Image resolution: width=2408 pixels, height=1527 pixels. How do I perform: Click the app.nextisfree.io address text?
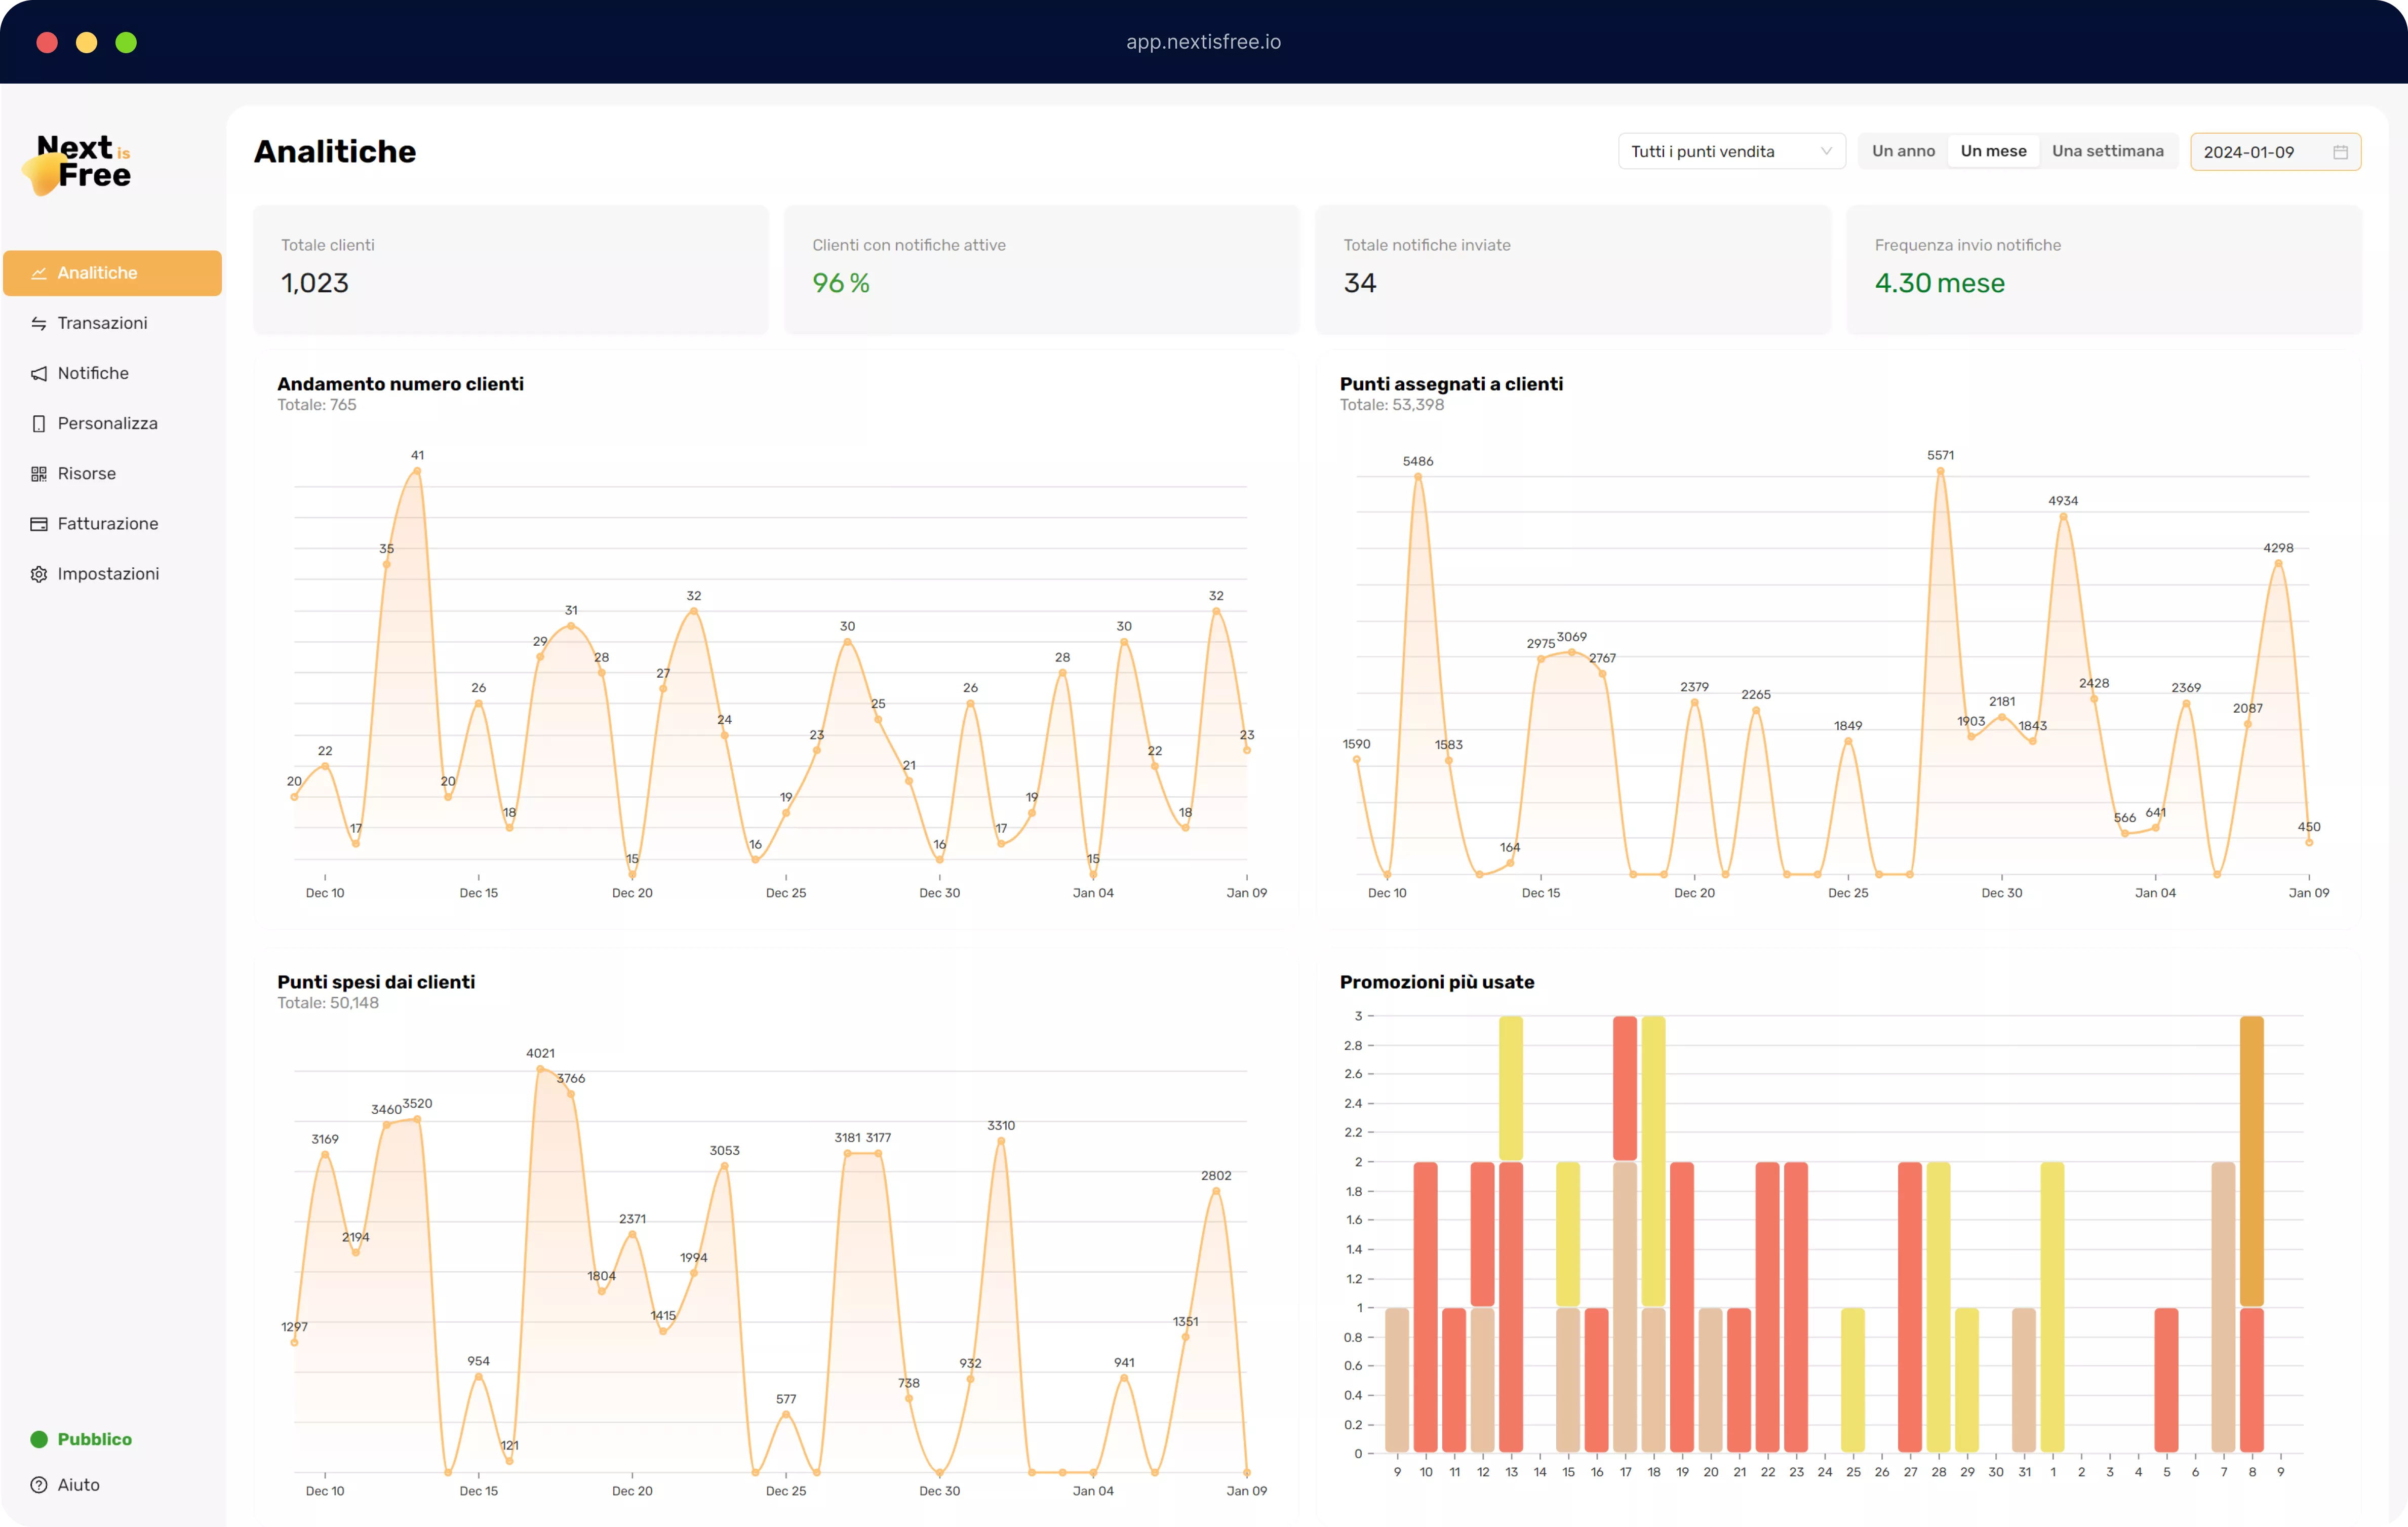tap(1204, 42)
